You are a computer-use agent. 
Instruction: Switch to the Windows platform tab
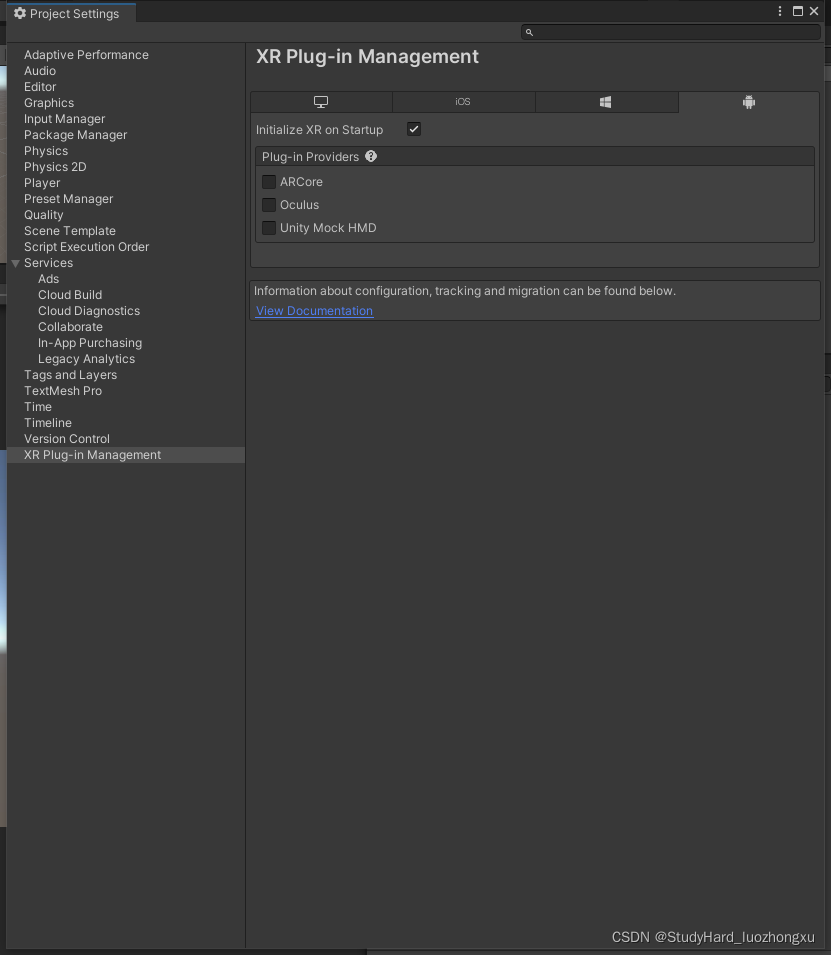click(606, 102)
